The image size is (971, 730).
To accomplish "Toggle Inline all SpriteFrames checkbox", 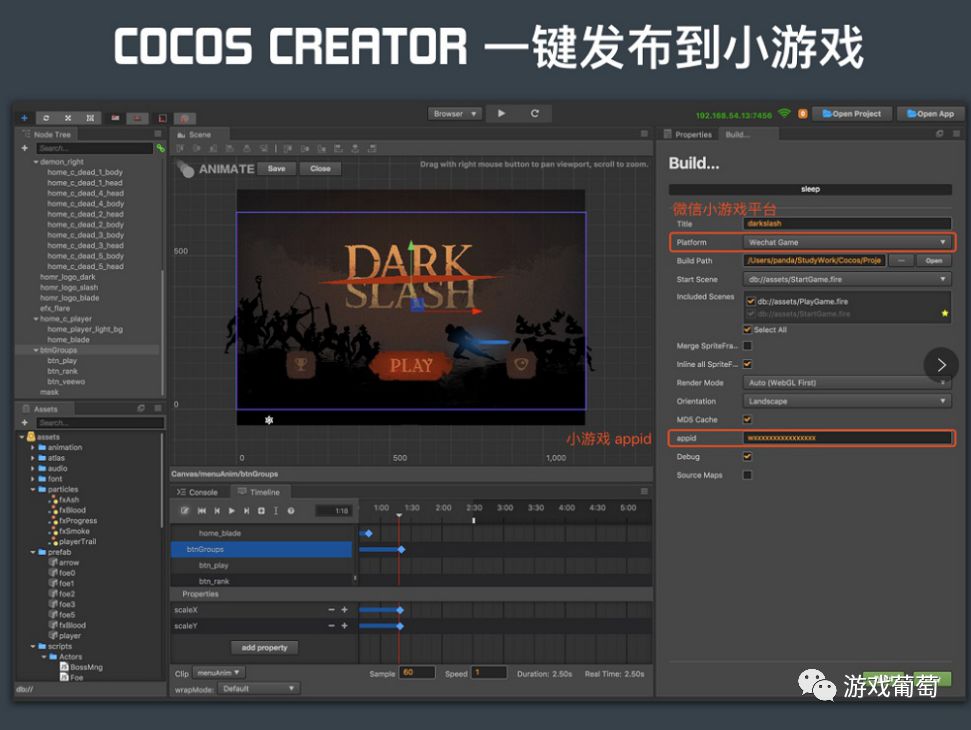I will 747,364.
